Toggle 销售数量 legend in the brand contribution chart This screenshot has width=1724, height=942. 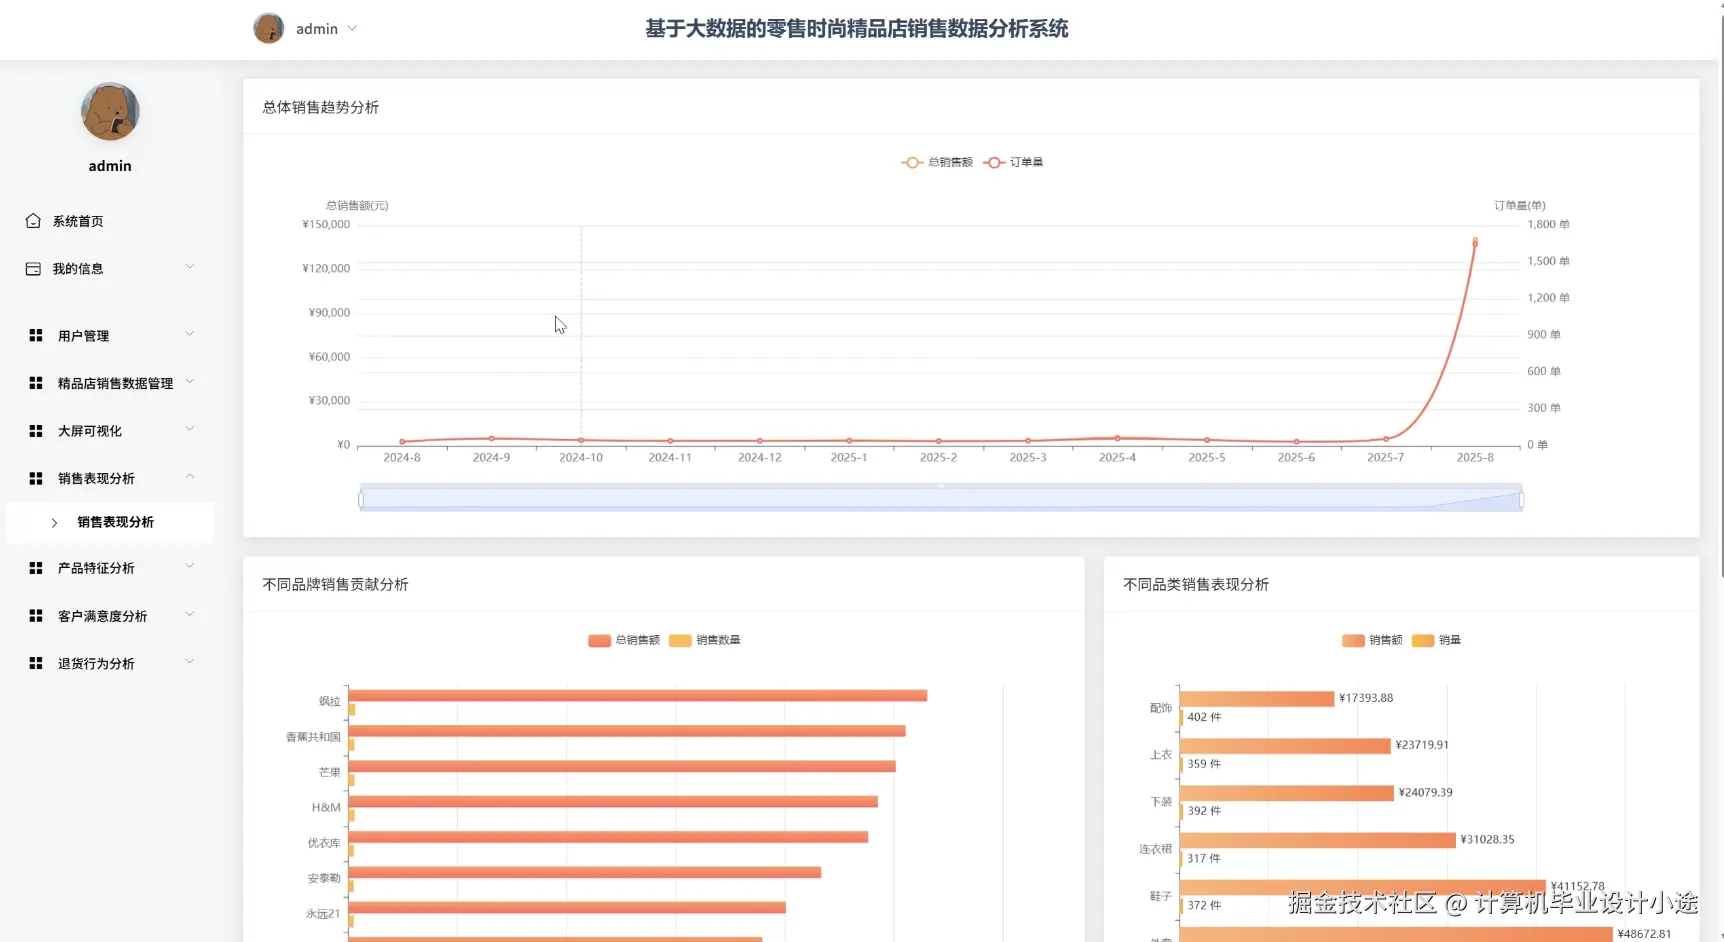point(705,640)
